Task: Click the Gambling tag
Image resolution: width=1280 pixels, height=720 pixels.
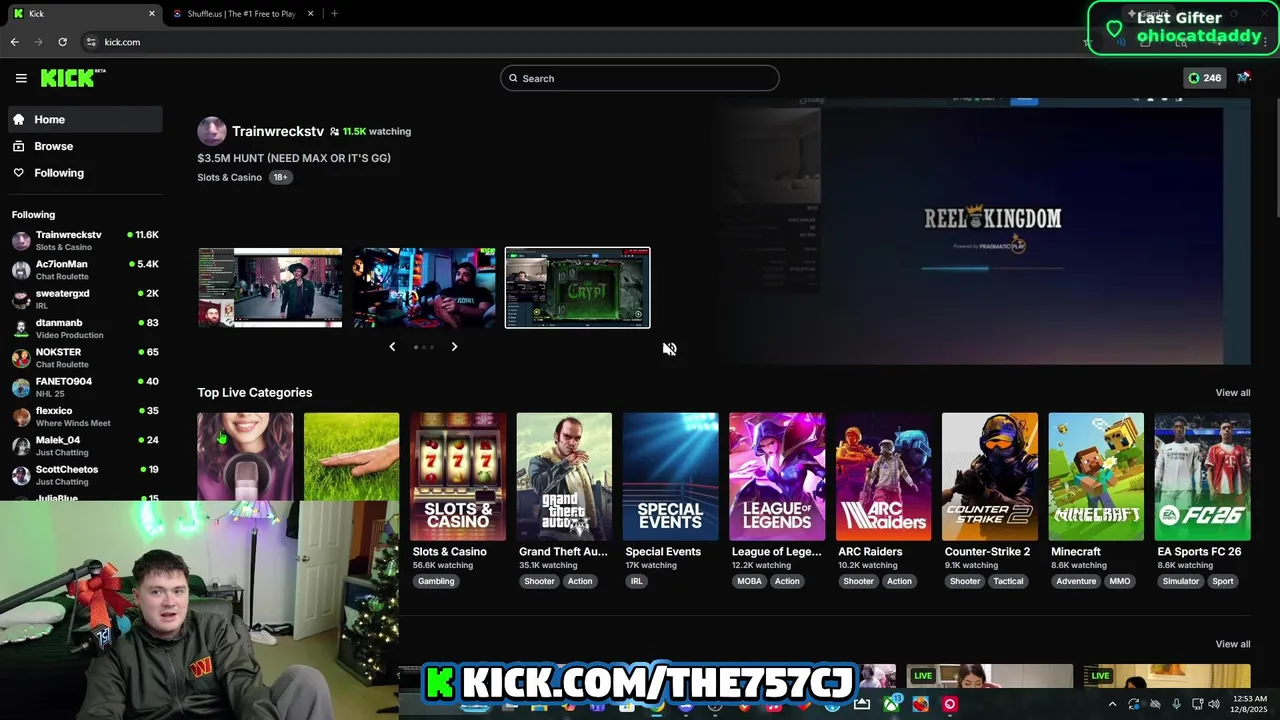Action: pyautogui.click(x=436, y=581)
